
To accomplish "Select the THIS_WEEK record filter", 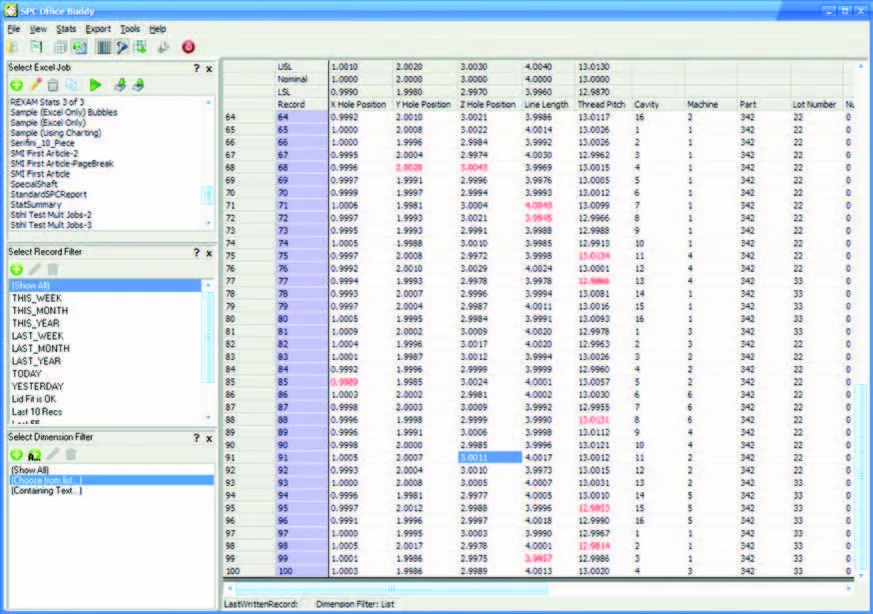I will point(37,298).
